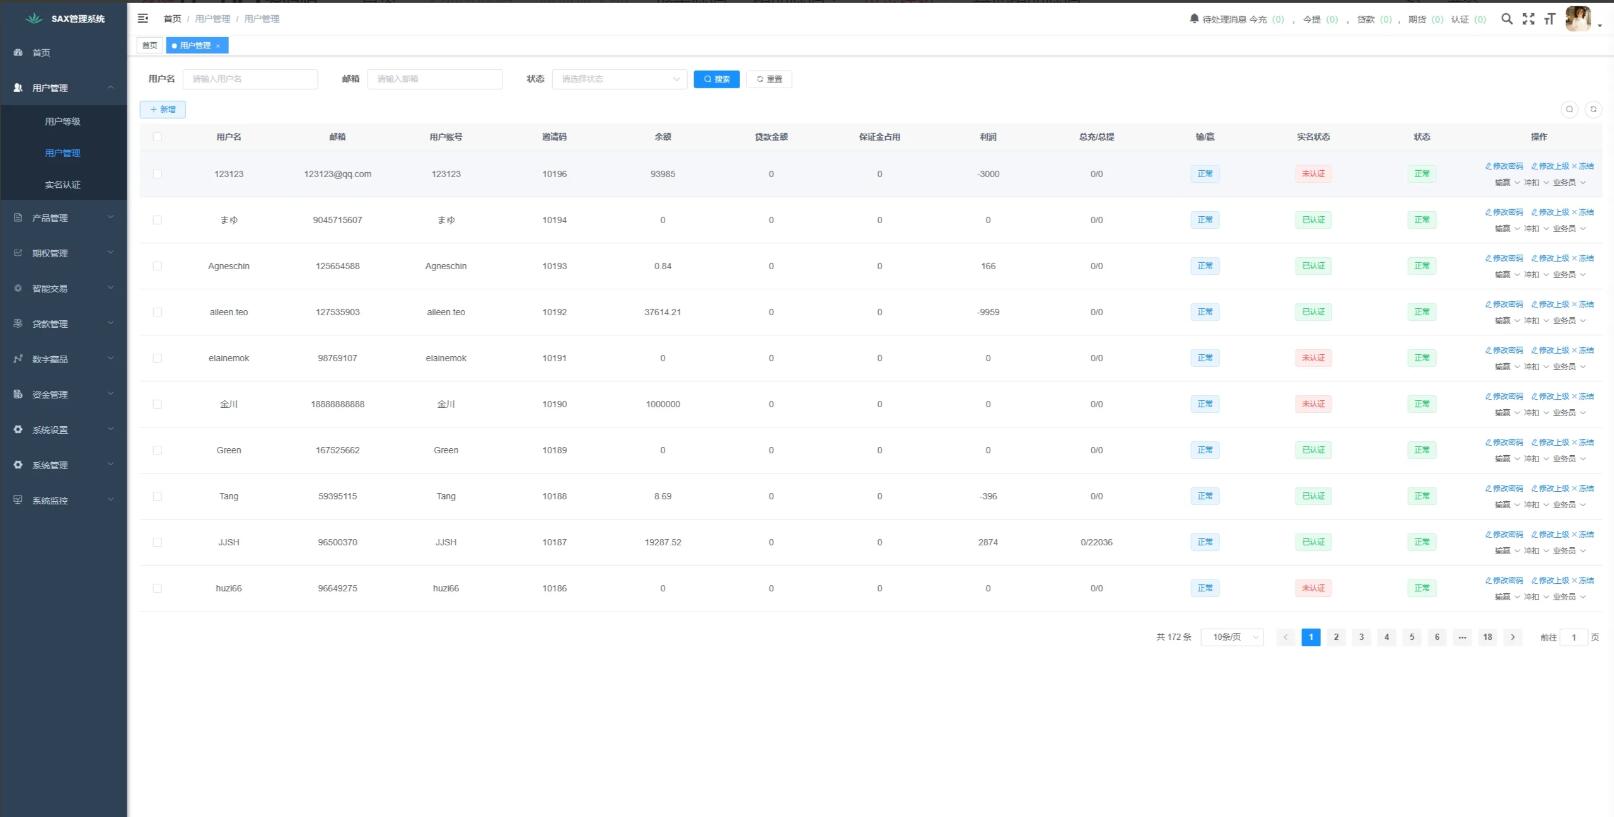This screenshot has width=1614, height=817.
Task: Switch to the 首页 tab
Action: tap(149, 46)
